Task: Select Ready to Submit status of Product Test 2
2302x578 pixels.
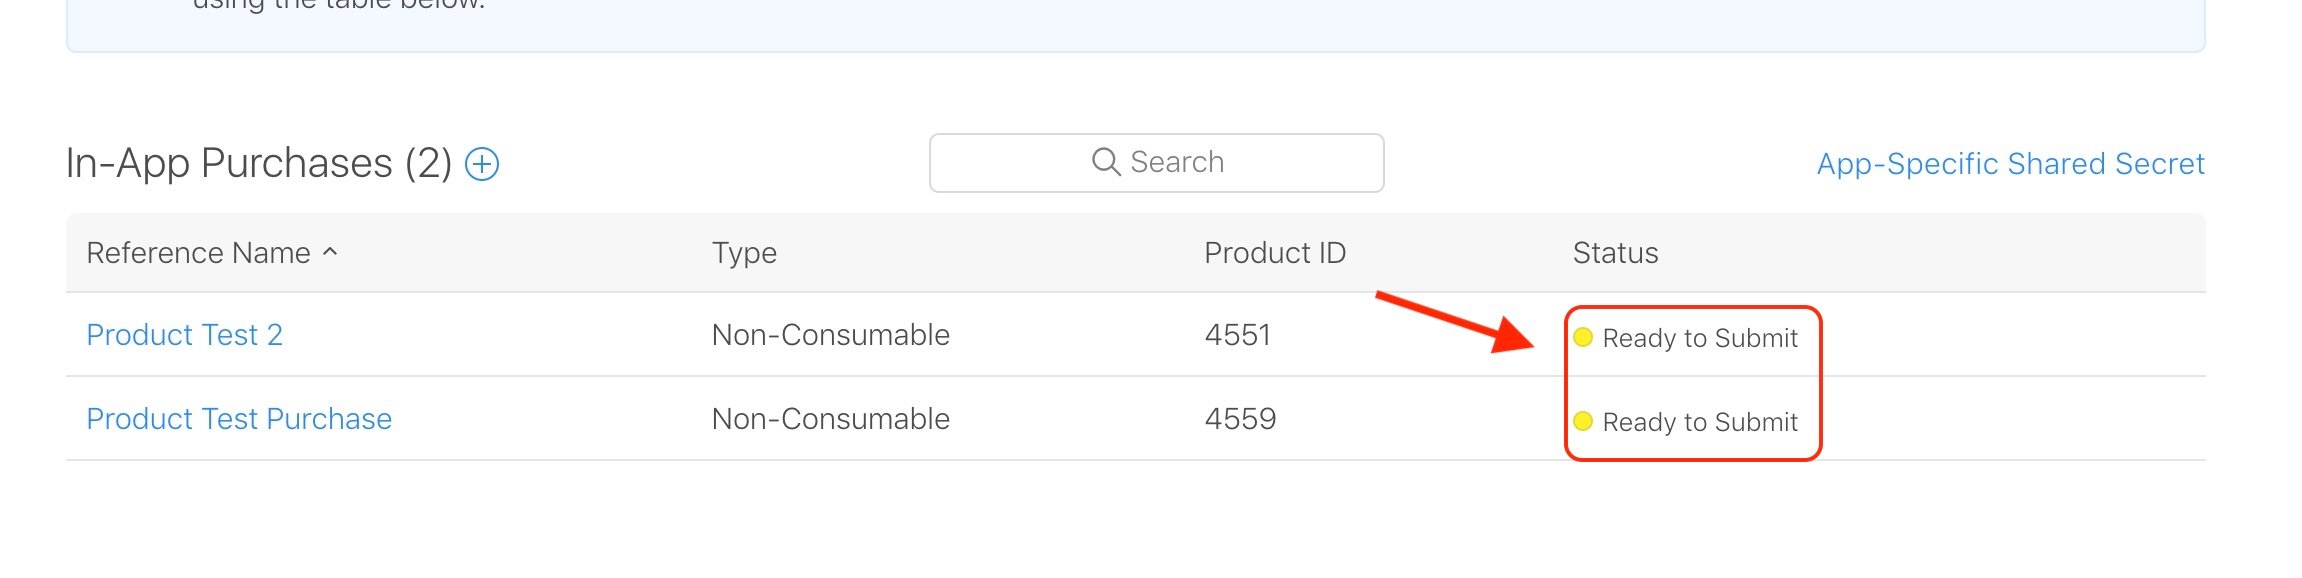Action: click(x=1700, y=339)
